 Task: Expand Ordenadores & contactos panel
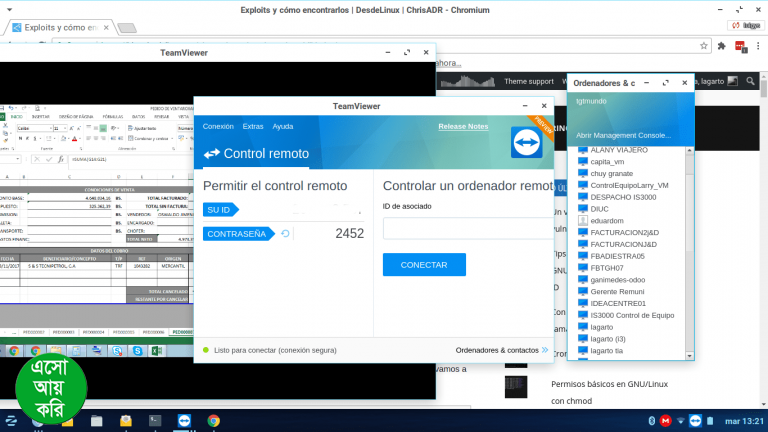(x=500, y=350)
